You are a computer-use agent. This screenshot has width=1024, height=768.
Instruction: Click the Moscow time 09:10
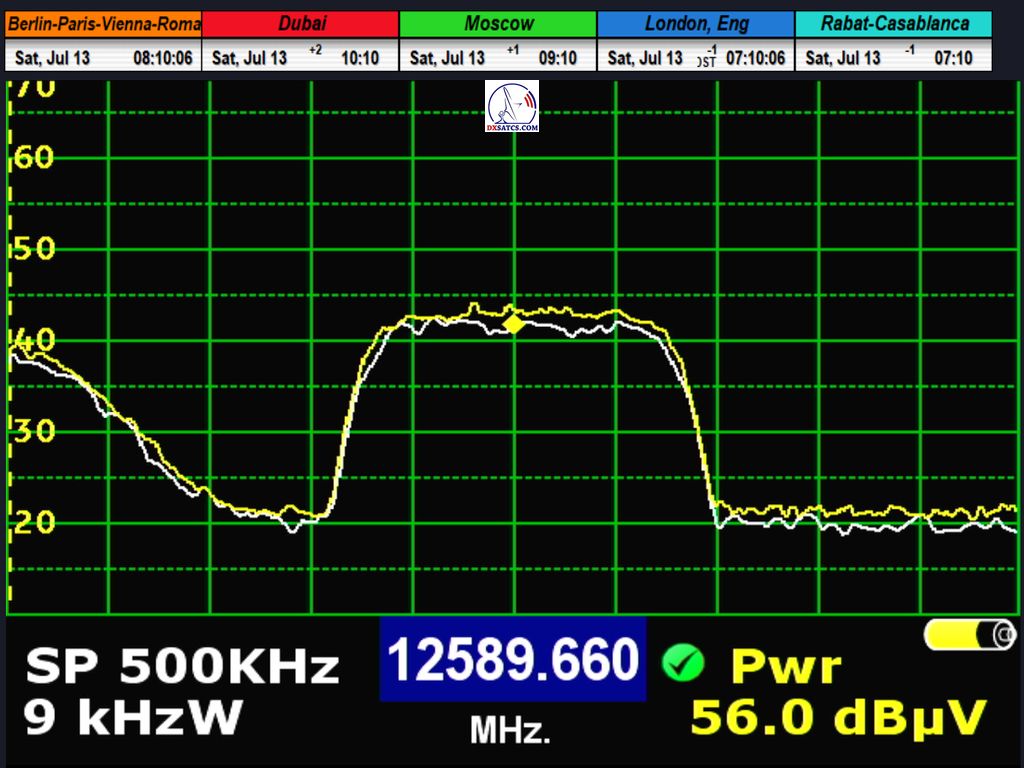pyautogui.click(x=557, y=58)
